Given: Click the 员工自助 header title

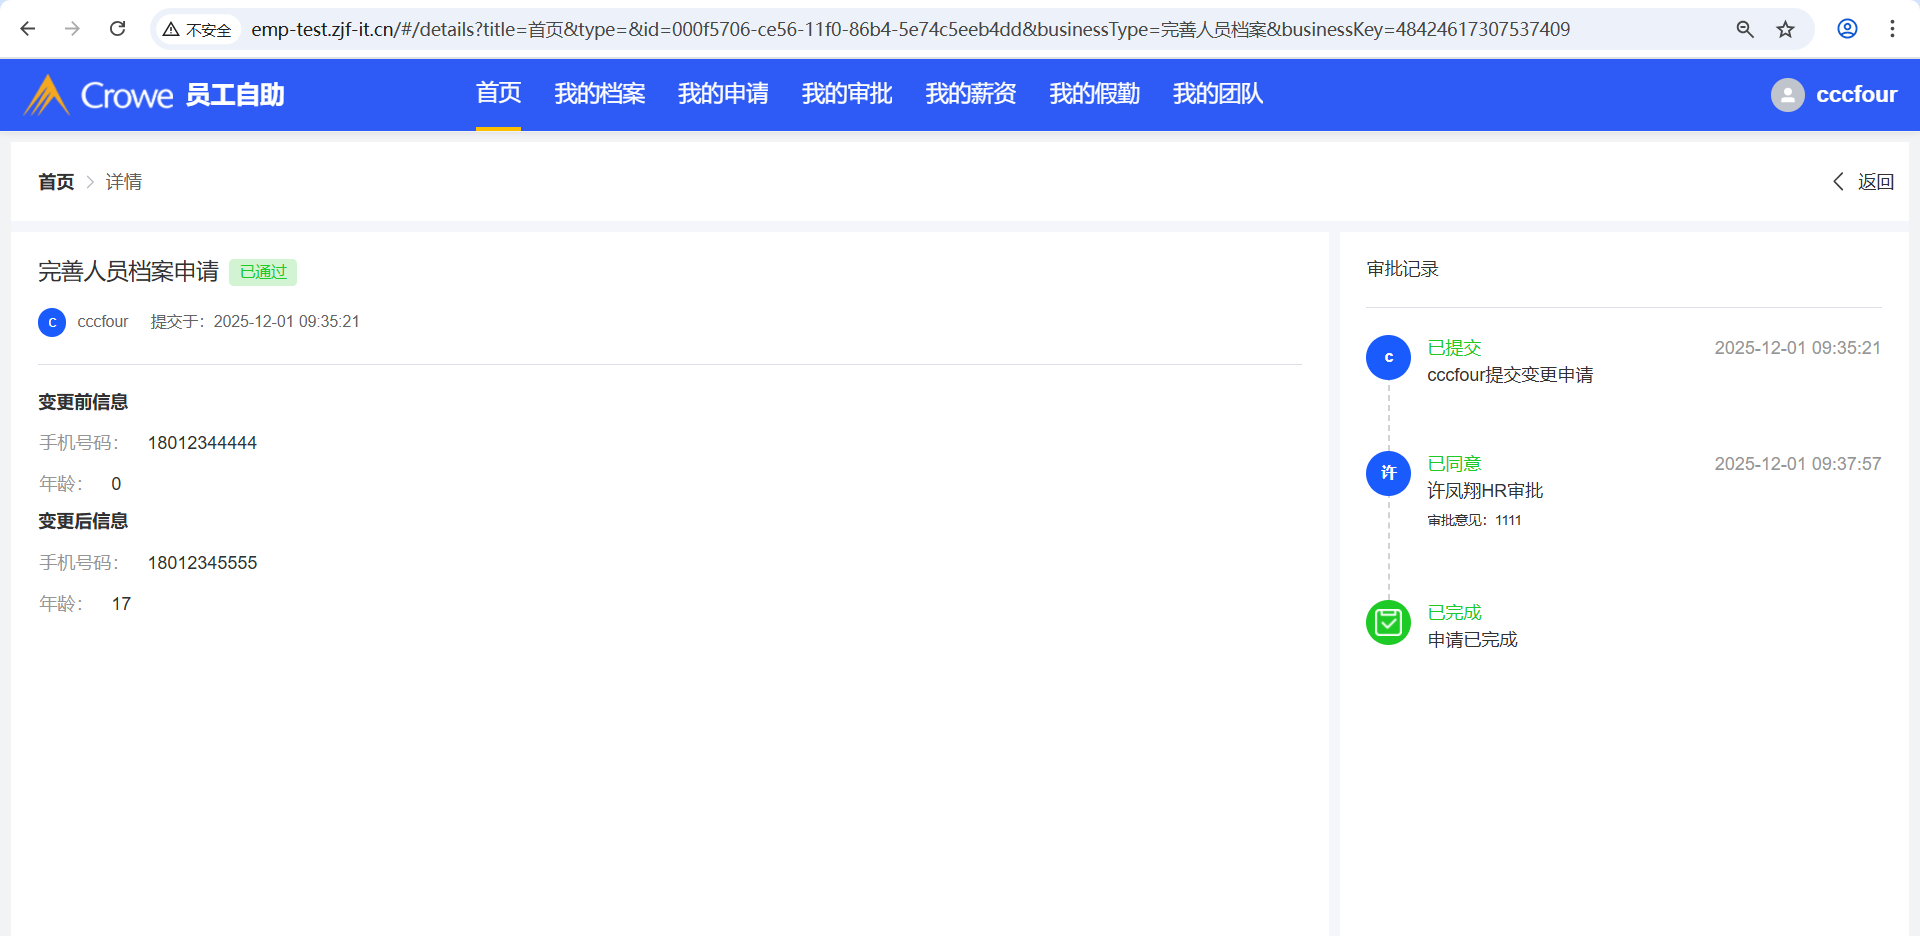Looking at the screenshot, I should [235, 95].
